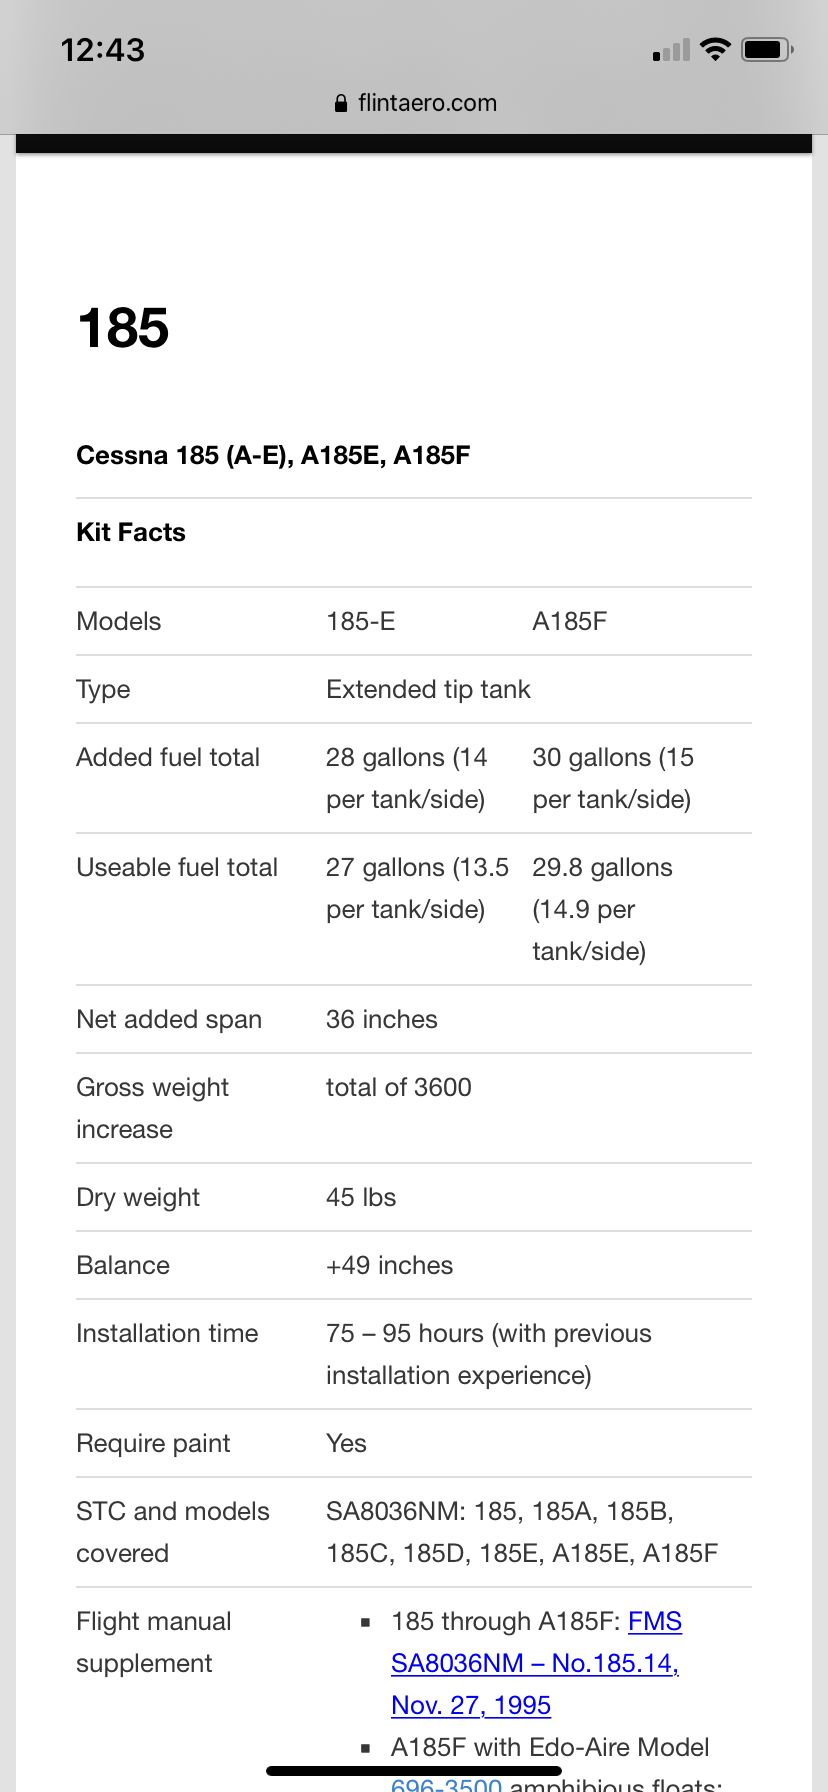This screenshot has width=828, height=1792.
Task: Tap the lock icon in address bar
Action: coord(341,103)
